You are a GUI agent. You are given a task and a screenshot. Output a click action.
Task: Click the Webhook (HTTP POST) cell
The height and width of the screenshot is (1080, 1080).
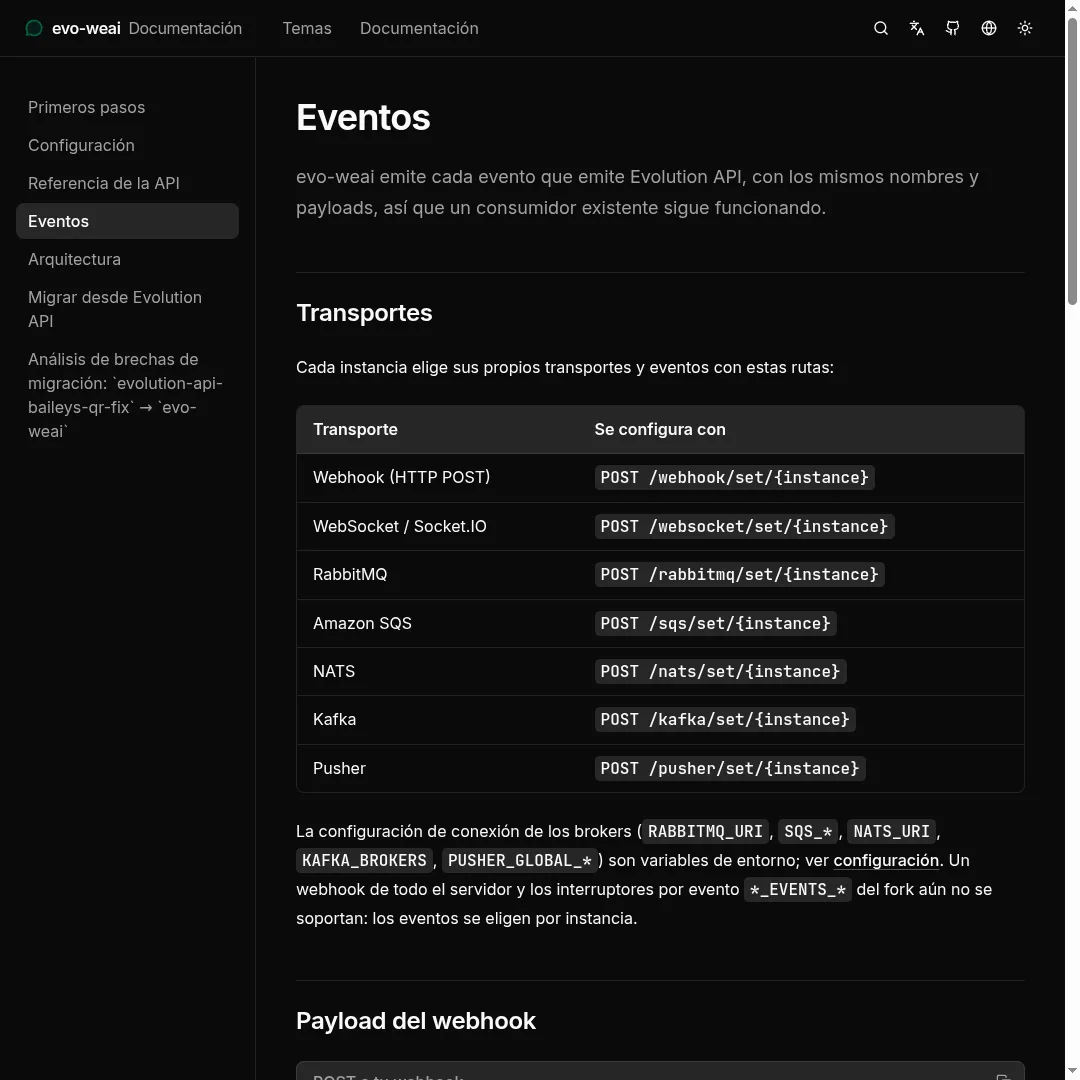pos(401,477)
